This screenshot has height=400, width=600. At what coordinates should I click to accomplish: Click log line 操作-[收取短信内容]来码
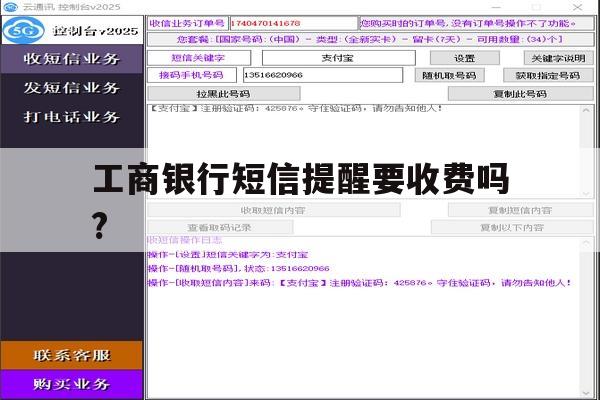(360, 283)
